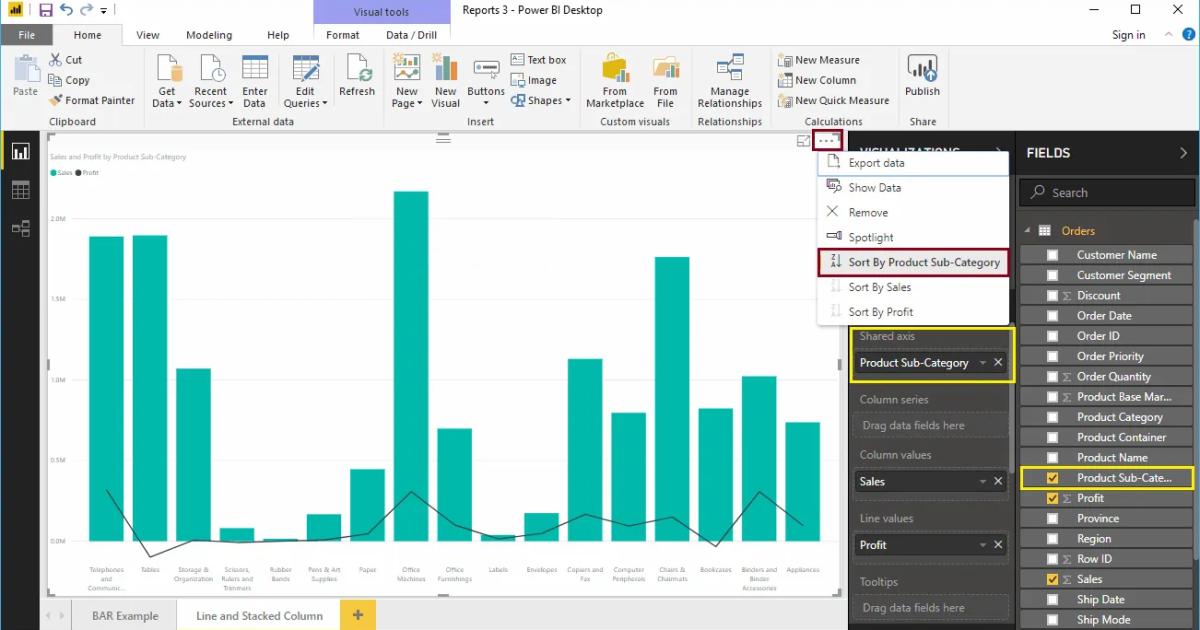Click inside the Fields search box
The width and height of the screenshot is (1200, 630).
click(1106, 192)
